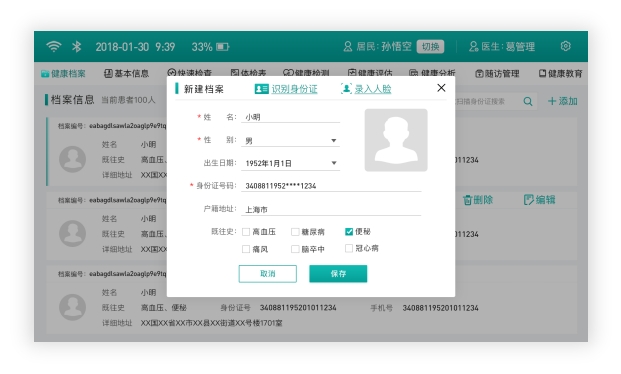The image size is (621, 374).
Task: Click the first record's avatar in background list
Action: point(72,159)
